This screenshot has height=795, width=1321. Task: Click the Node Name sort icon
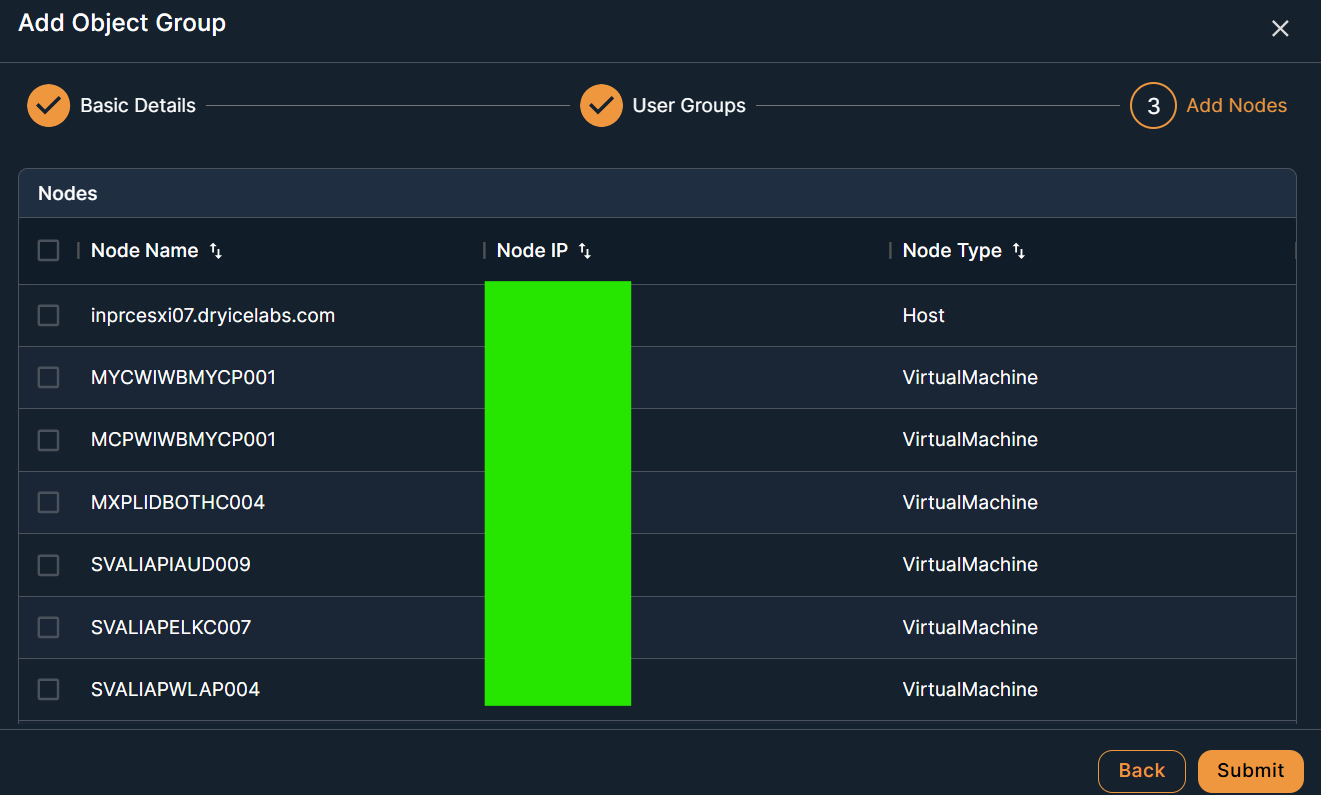point(216,251)
